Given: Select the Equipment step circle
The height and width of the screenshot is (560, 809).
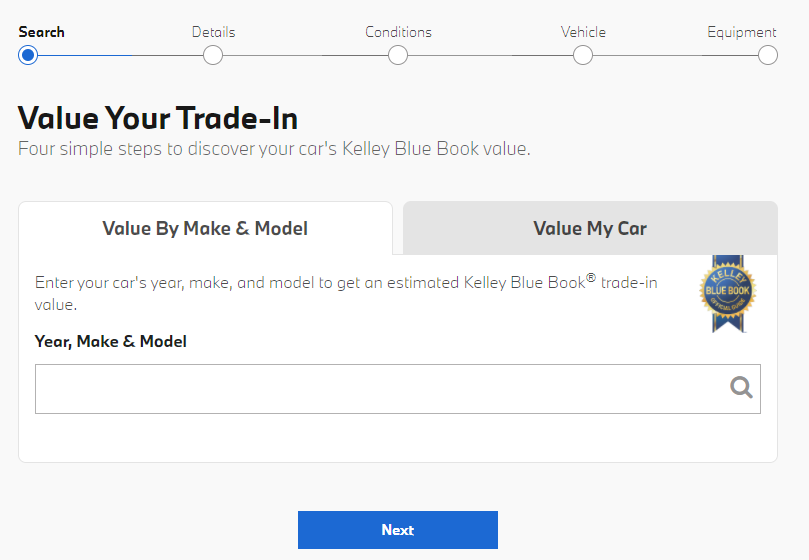Looking at the screenshot, I should pyautogui.click(x=768, y=55).
